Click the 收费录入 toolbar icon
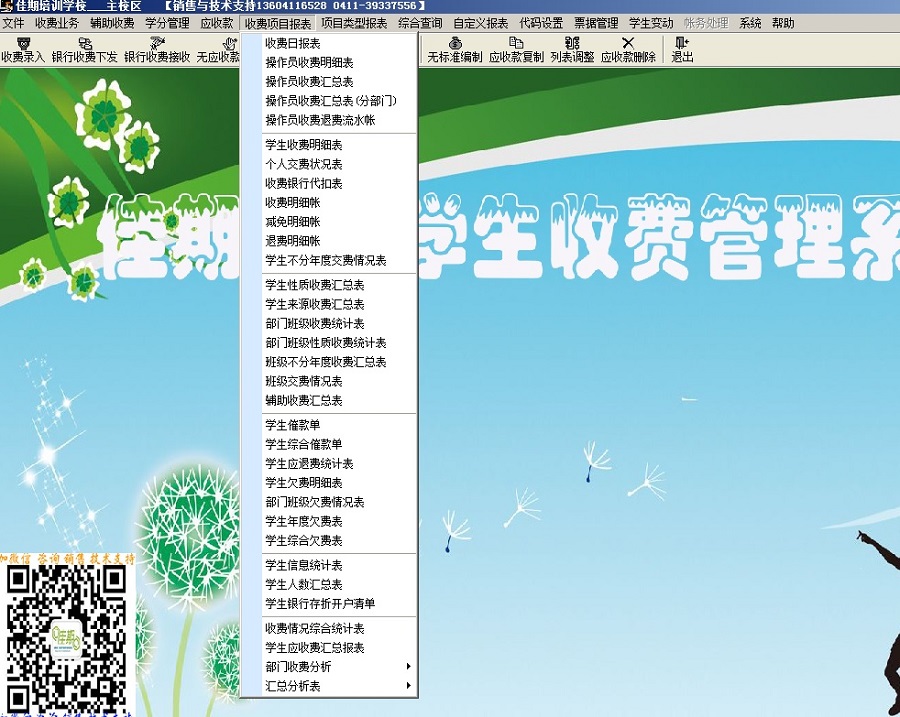 pos(23,50)
